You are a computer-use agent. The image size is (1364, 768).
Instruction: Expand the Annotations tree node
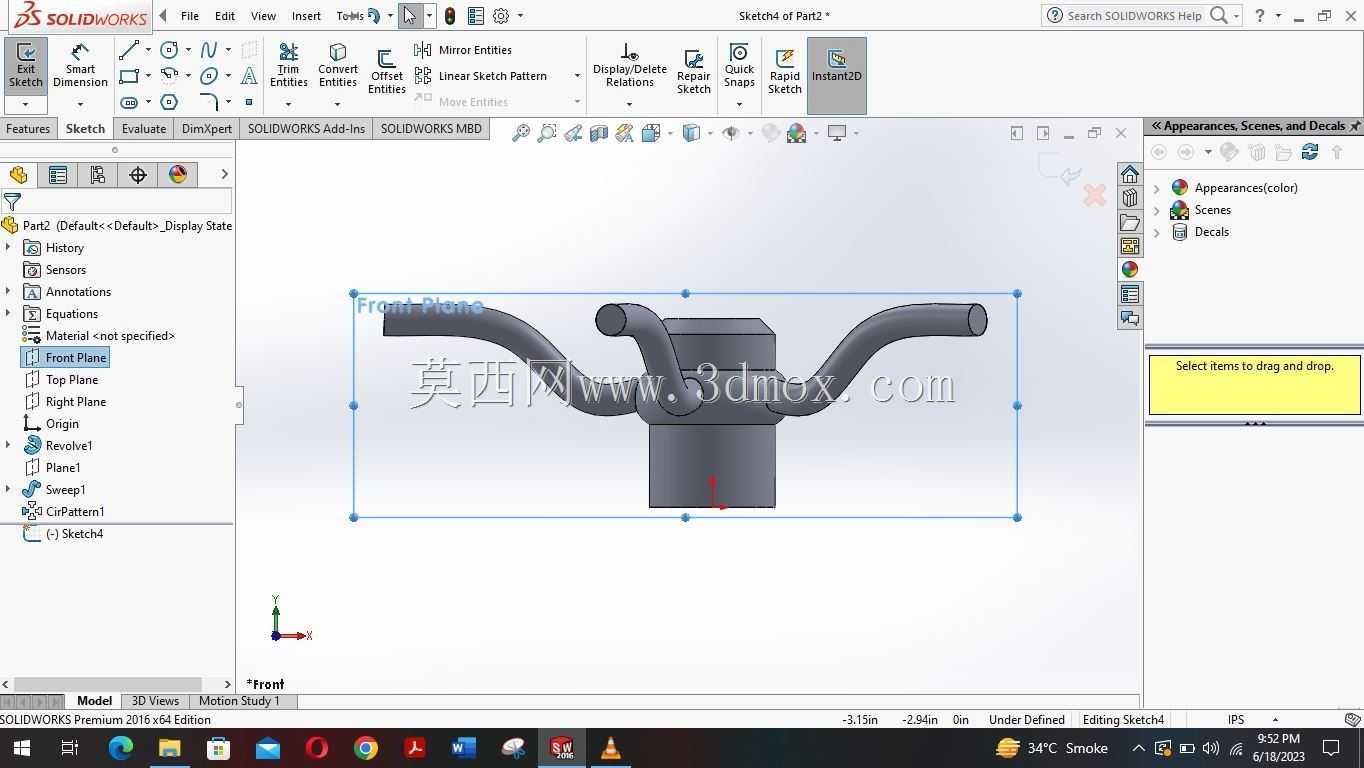pyautogui.click(x=8, y=292)
